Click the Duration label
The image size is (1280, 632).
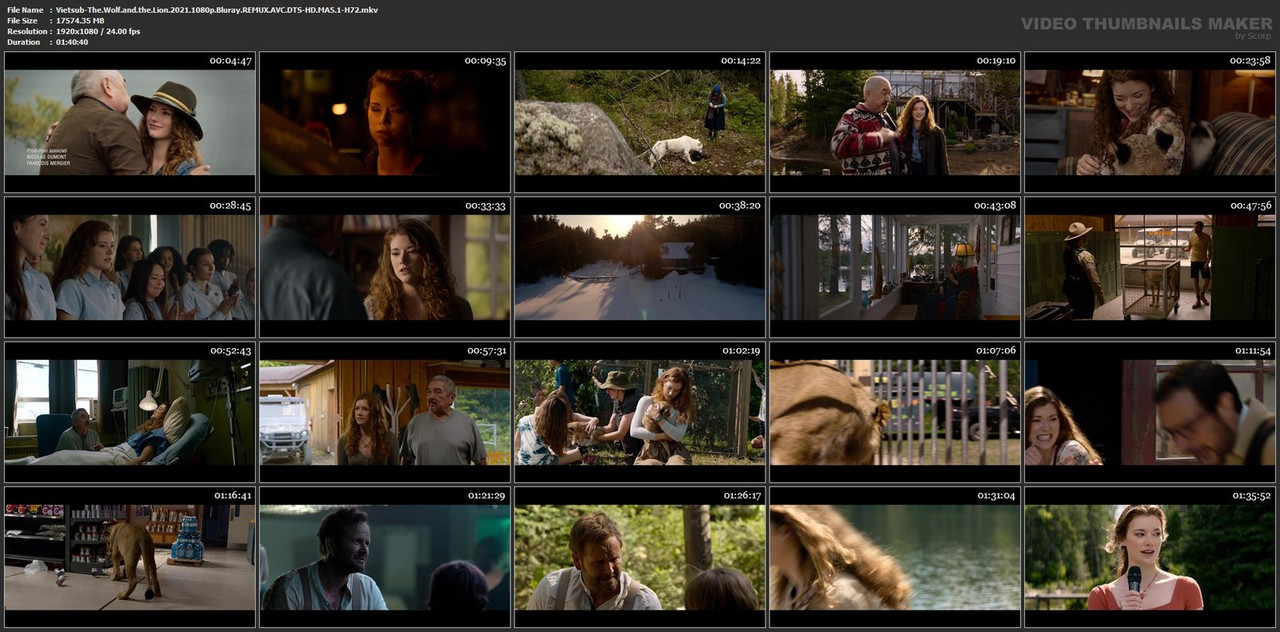tap(23, 42)
